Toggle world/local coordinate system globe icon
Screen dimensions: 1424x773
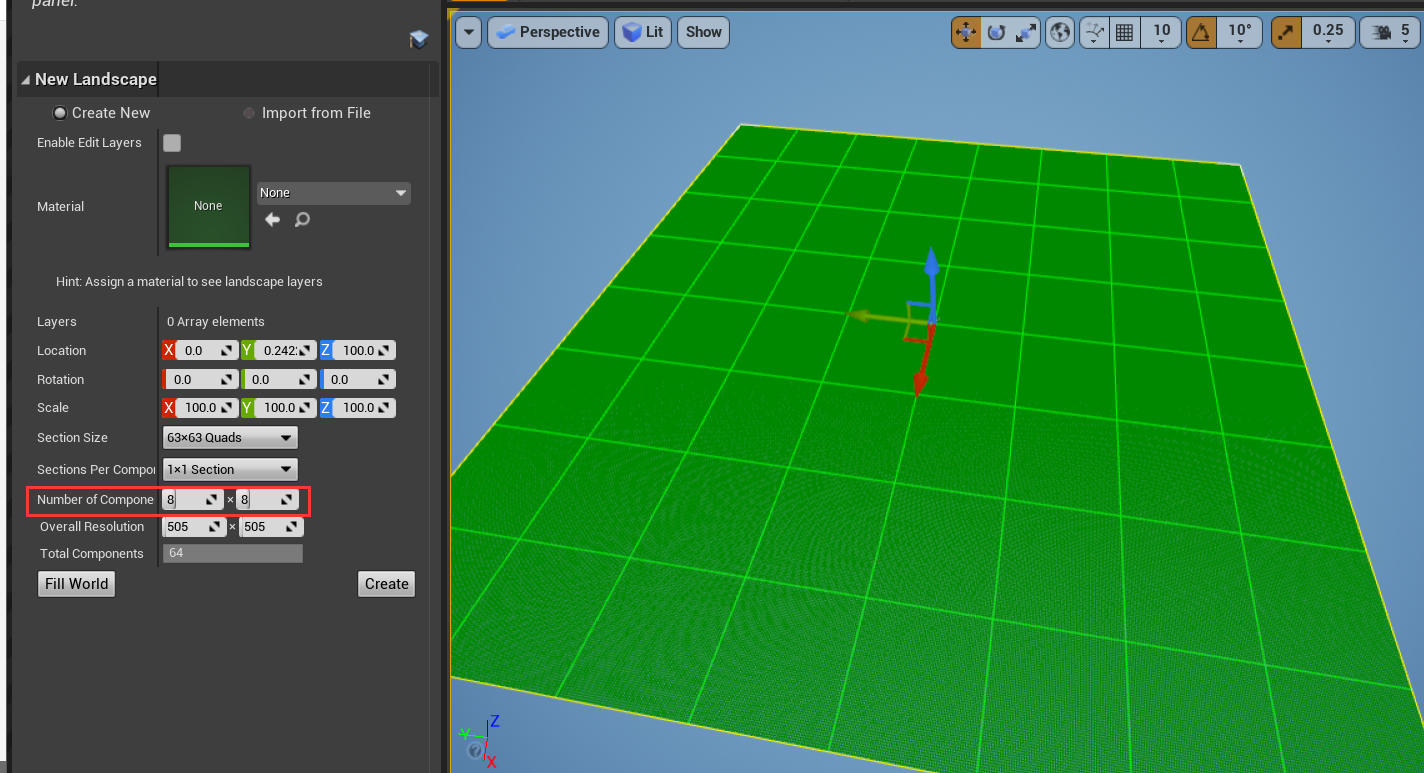tap(1060, 32)
